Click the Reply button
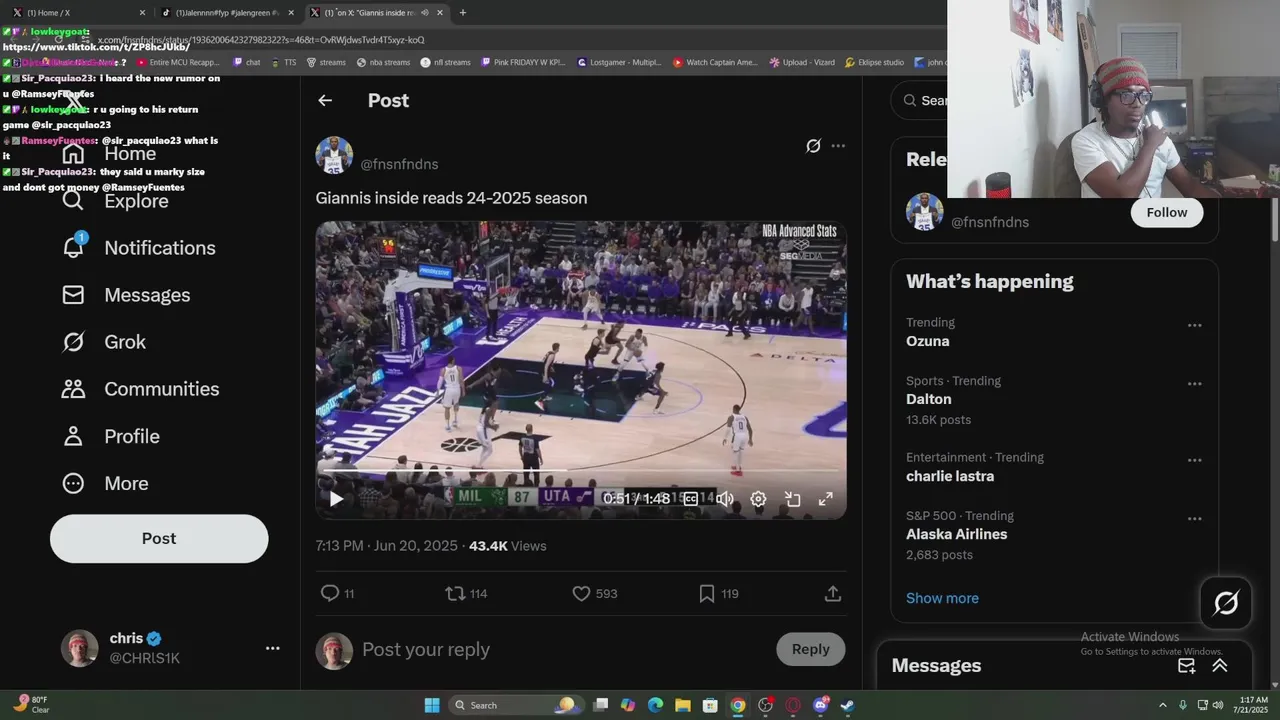This screenshot has height=720, width=1280. coord(811,649)
